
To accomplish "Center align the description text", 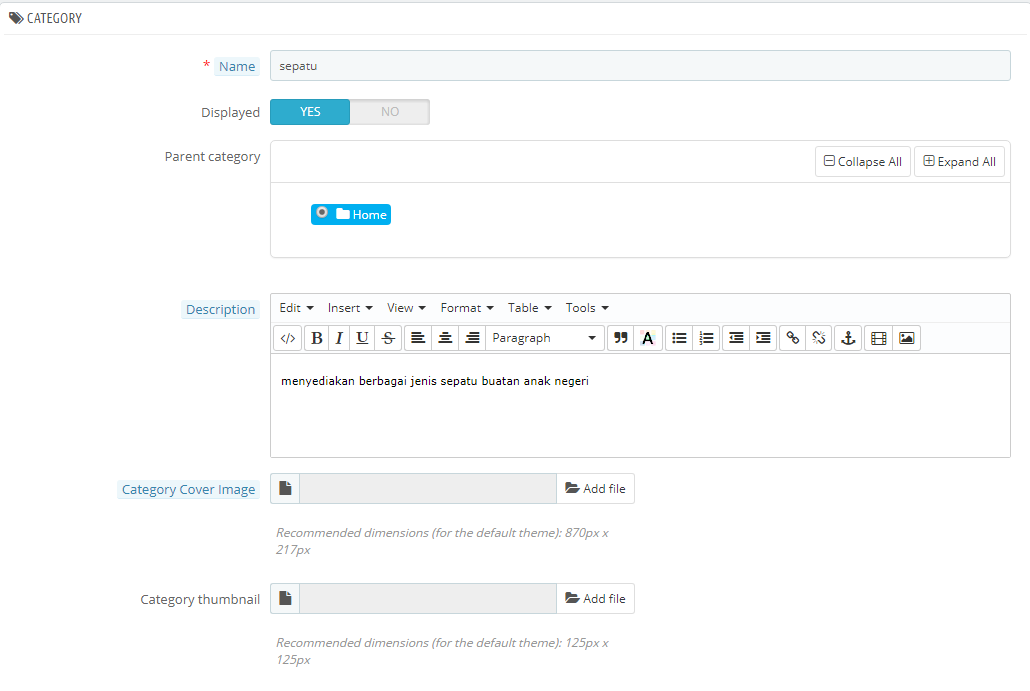I will [x=445, y=338].
